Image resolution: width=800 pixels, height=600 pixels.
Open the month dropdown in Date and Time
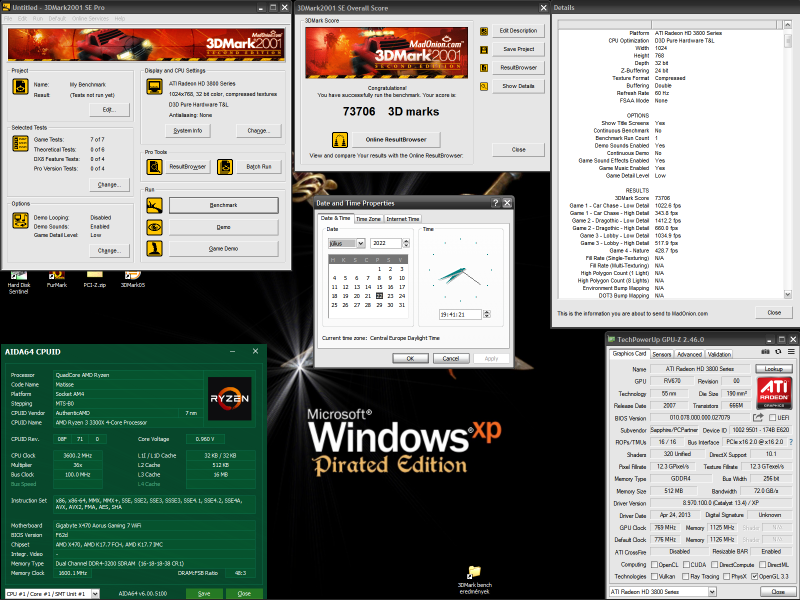point(360,243)
